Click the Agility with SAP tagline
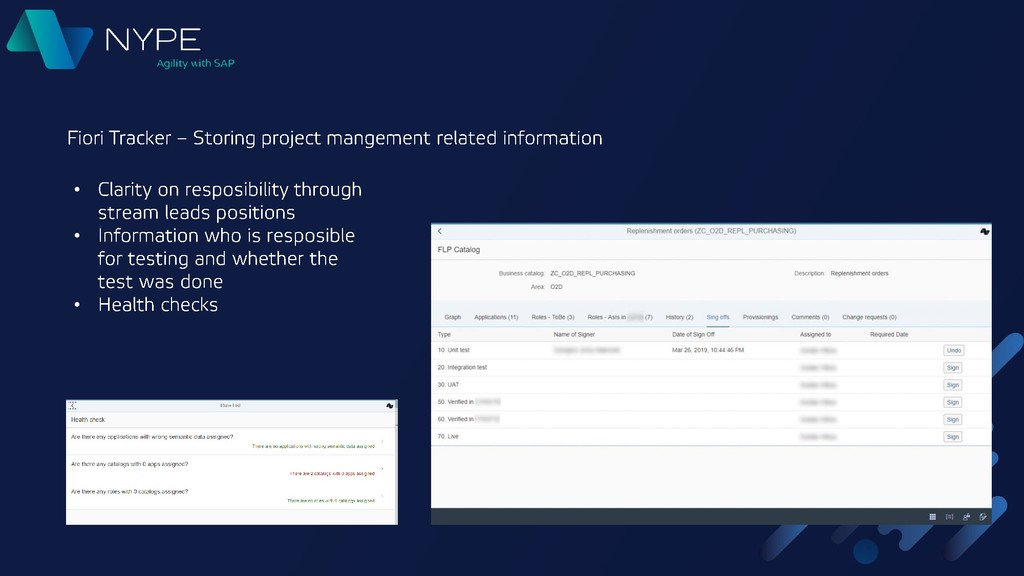The image size is (1024, 576). [x=195, y=63]
